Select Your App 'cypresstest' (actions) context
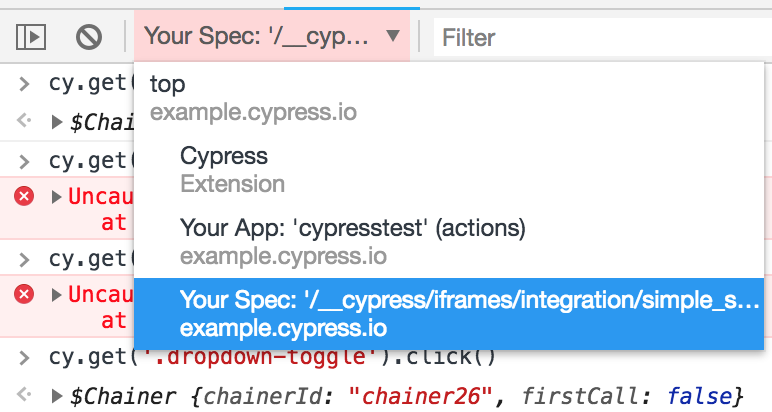The image size is (772, 412). [449, 242]
